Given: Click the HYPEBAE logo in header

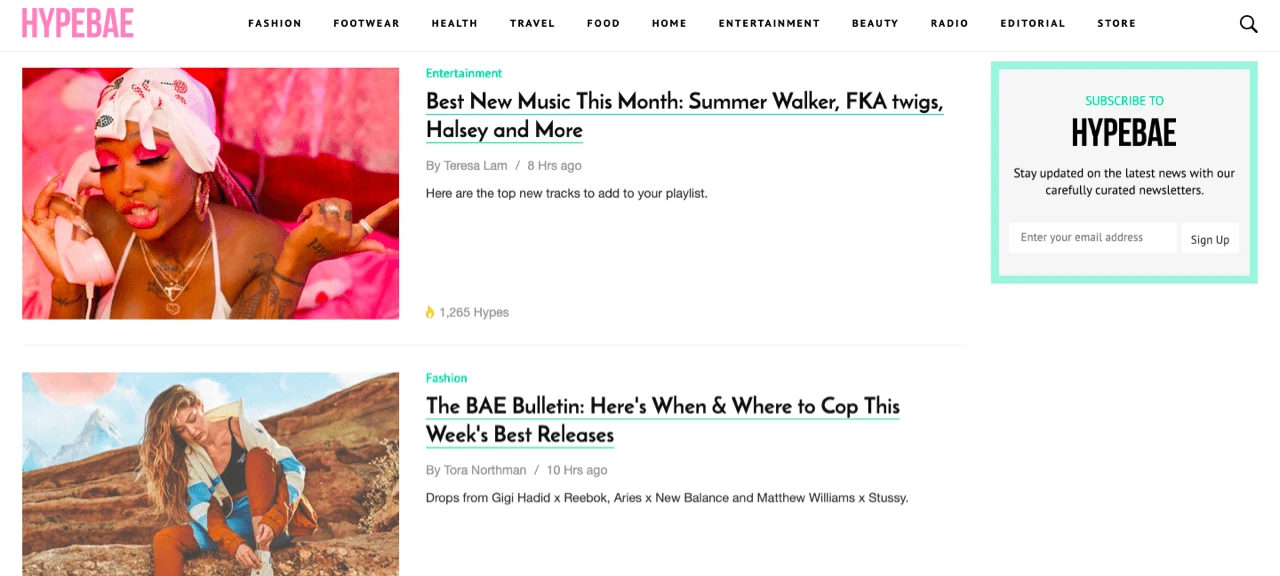Looking at the screenshot, I should click(x=77, y=23).
